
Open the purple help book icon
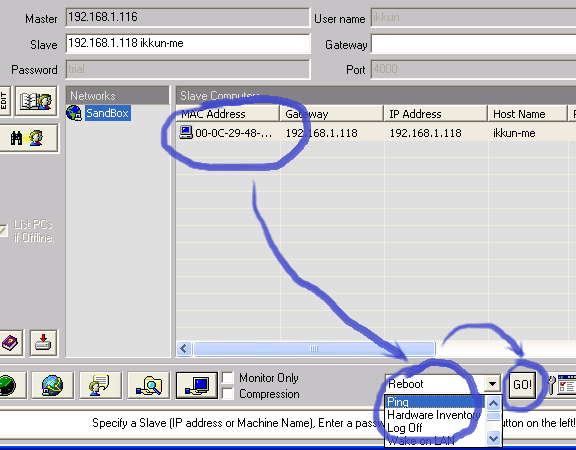(10, 343)
